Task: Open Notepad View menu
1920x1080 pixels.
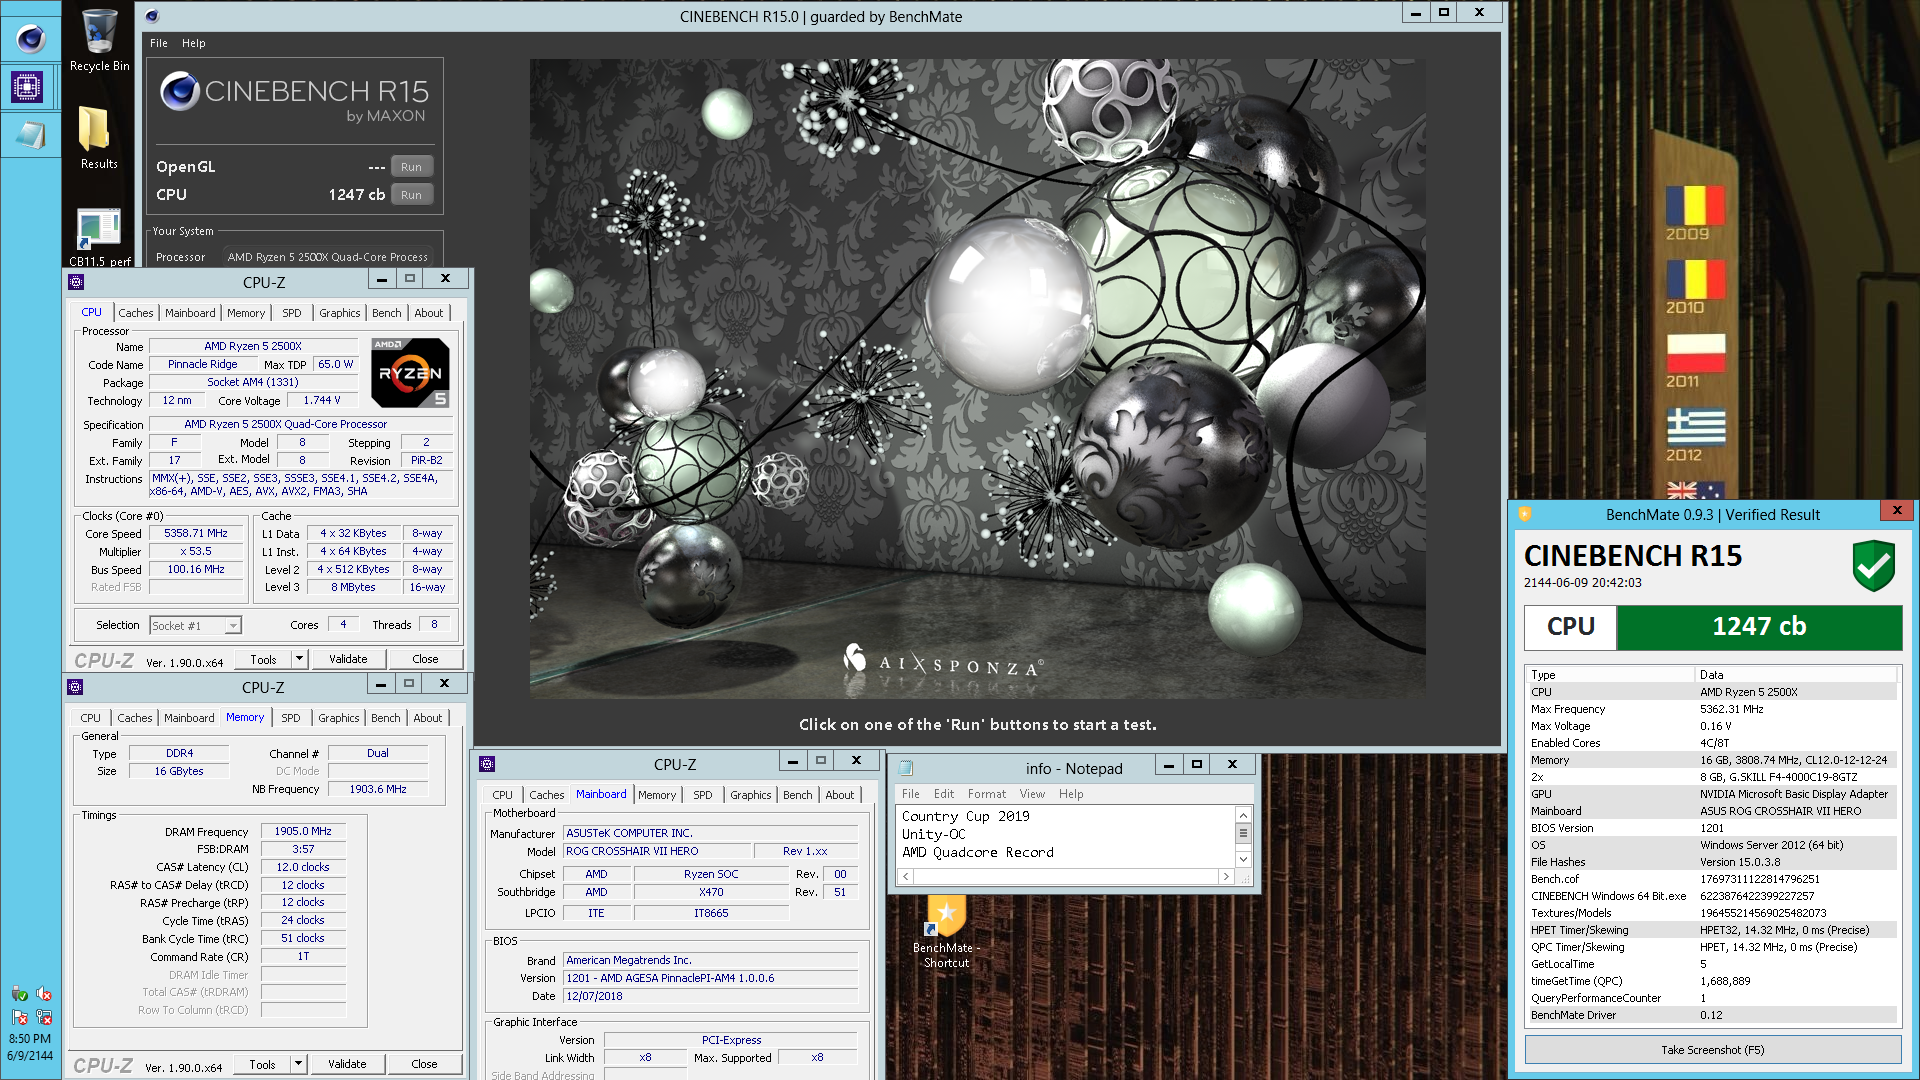Action: tap(1032, 794)
